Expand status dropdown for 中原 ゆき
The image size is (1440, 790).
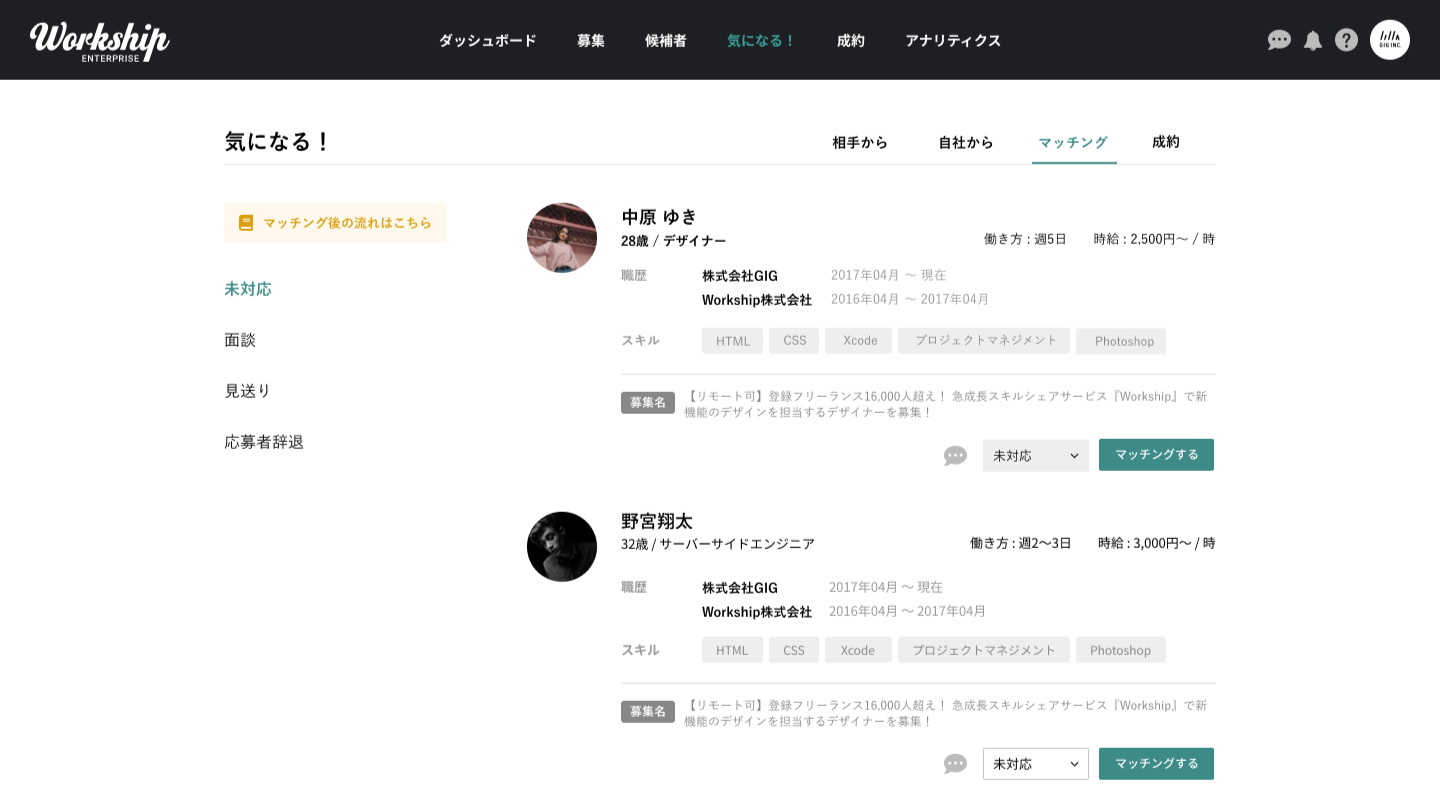click(1035, 455)
